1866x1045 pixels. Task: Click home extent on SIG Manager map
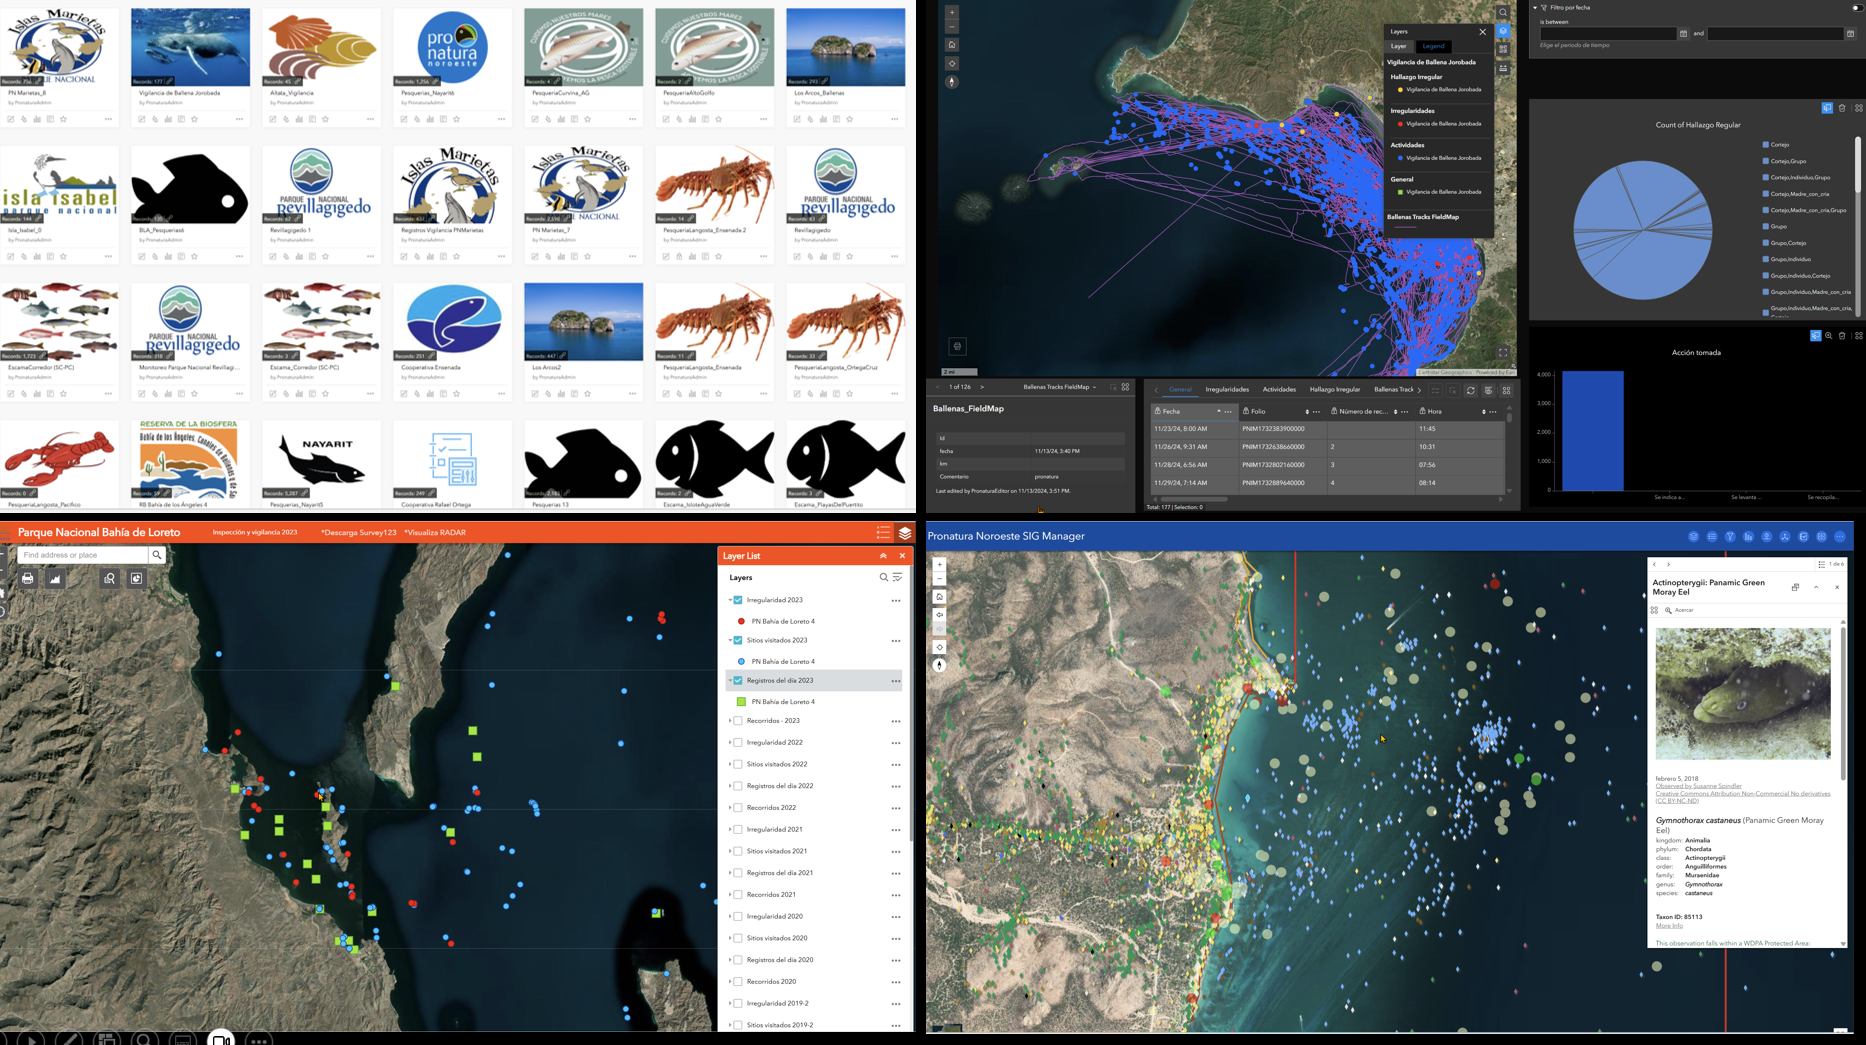tap(939, 597)
